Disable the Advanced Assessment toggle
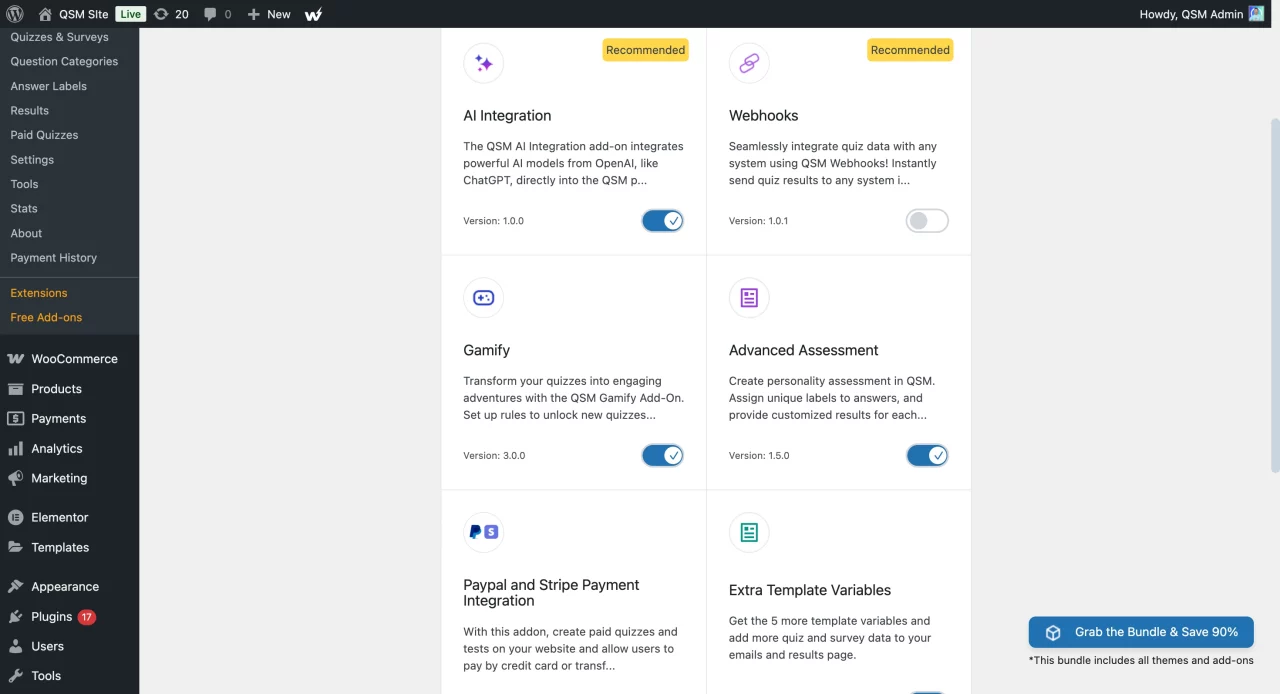 click(x=927, y=456)
